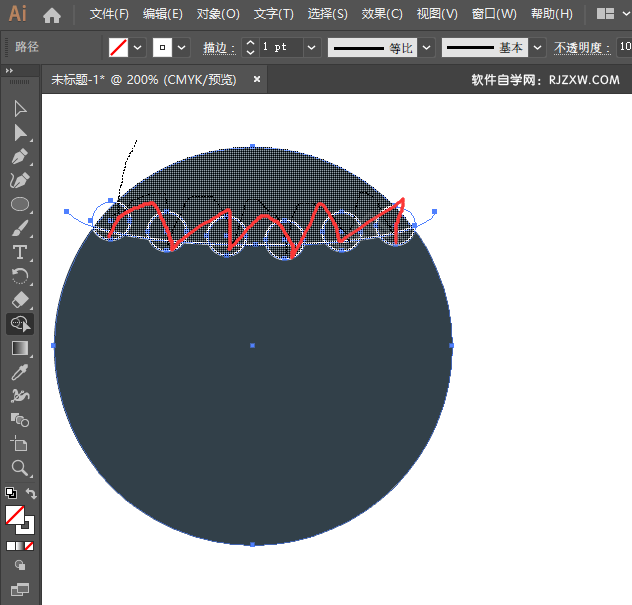Activate the Eraser tool
632x605 pixels.
click(20, 300)
